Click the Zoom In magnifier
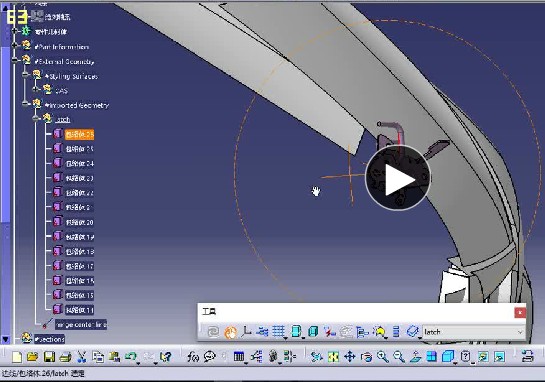The image size is (545, 382). point(383,357)
